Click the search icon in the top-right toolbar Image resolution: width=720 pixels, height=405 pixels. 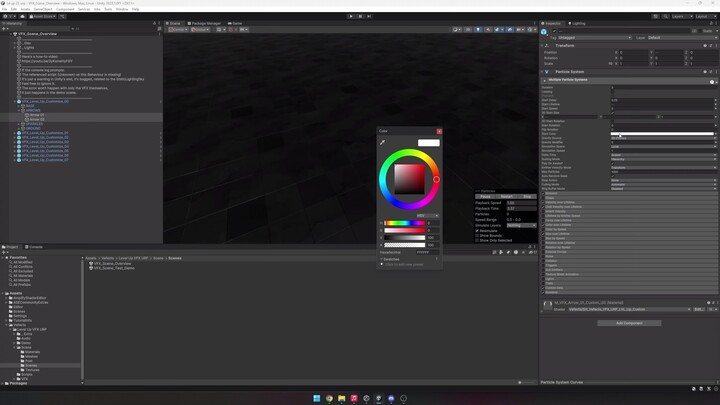coord(665,17)
